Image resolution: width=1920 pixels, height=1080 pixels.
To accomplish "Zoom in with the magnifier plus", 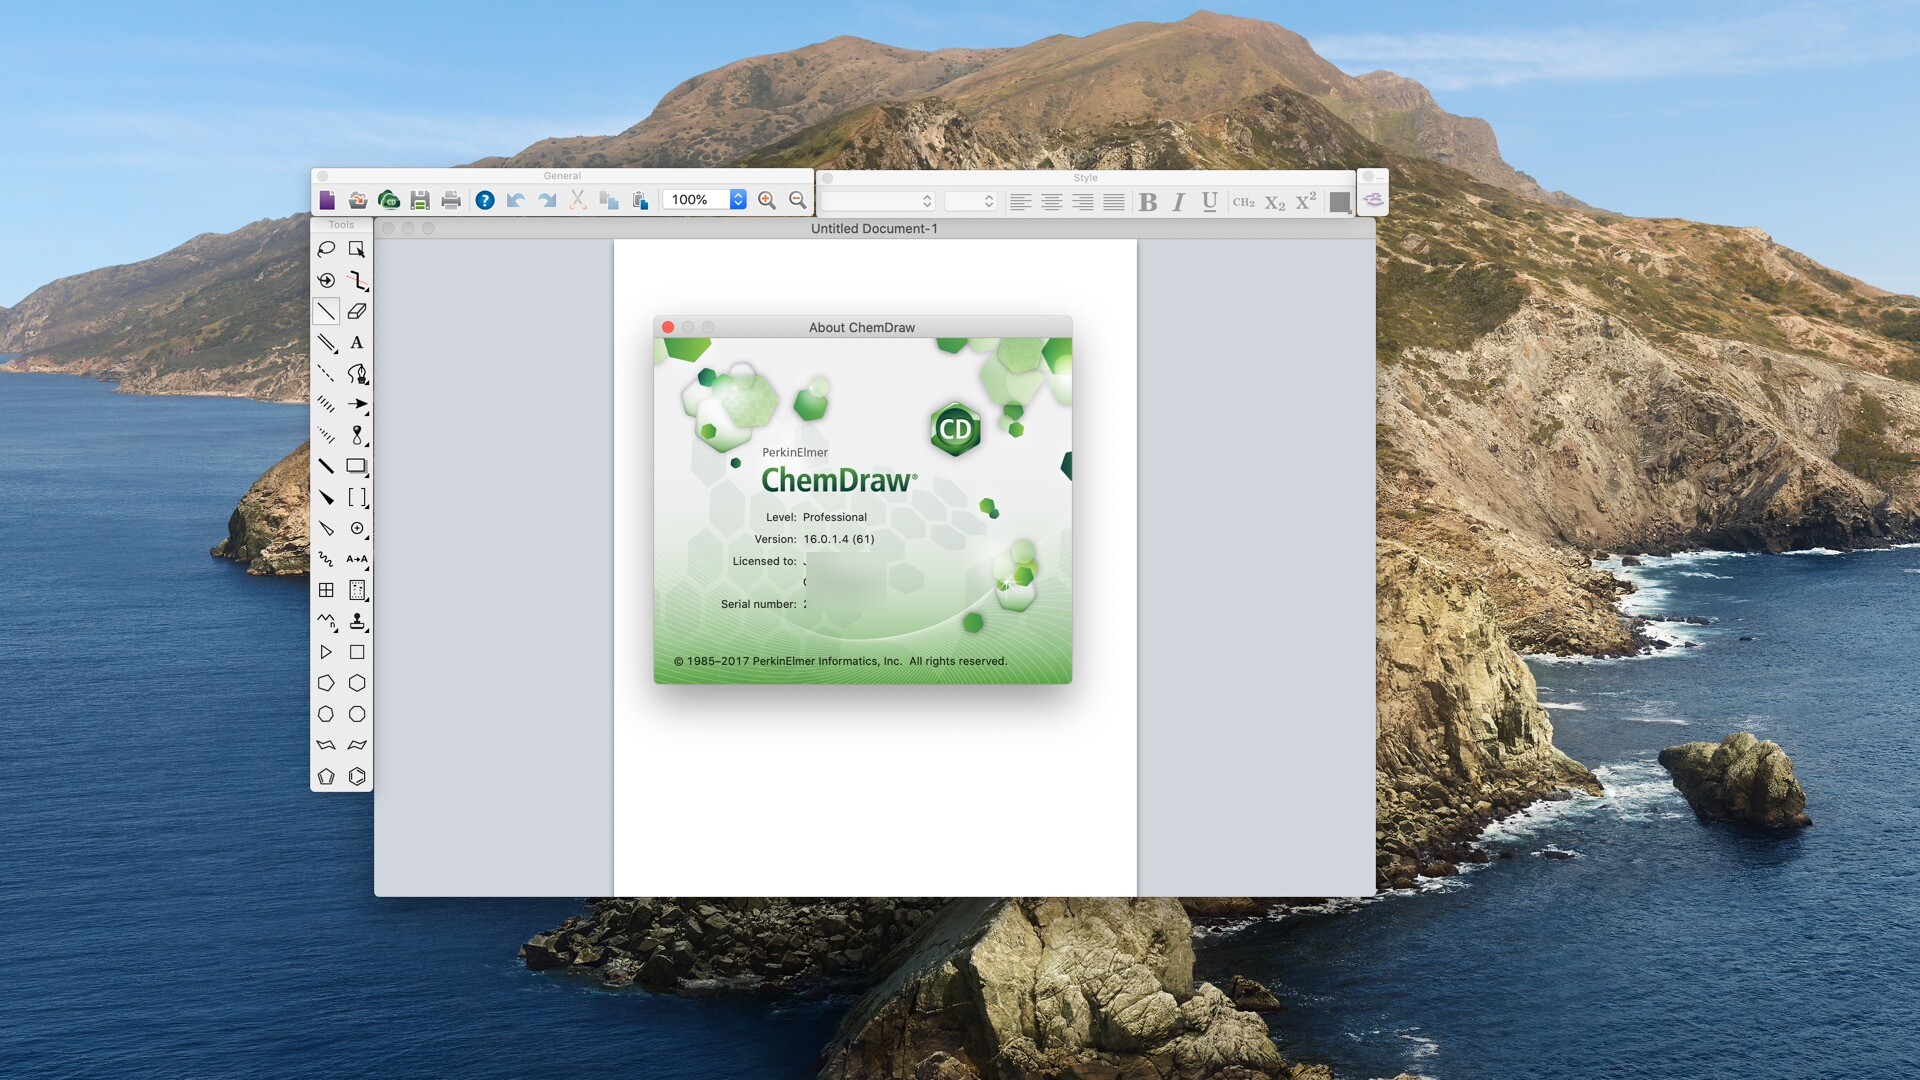I will click(x=767, y=200).
